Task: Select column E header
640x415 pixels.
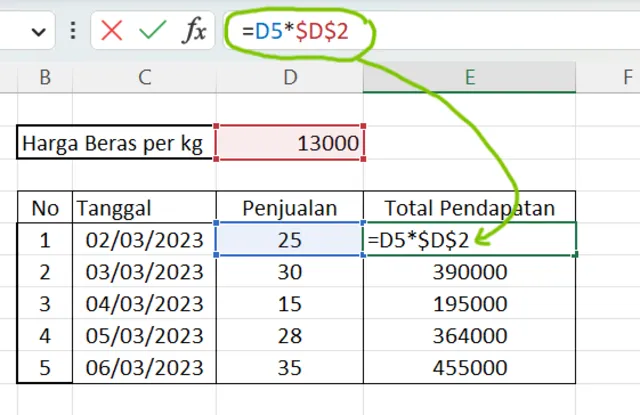Action: tap(469, 77)
